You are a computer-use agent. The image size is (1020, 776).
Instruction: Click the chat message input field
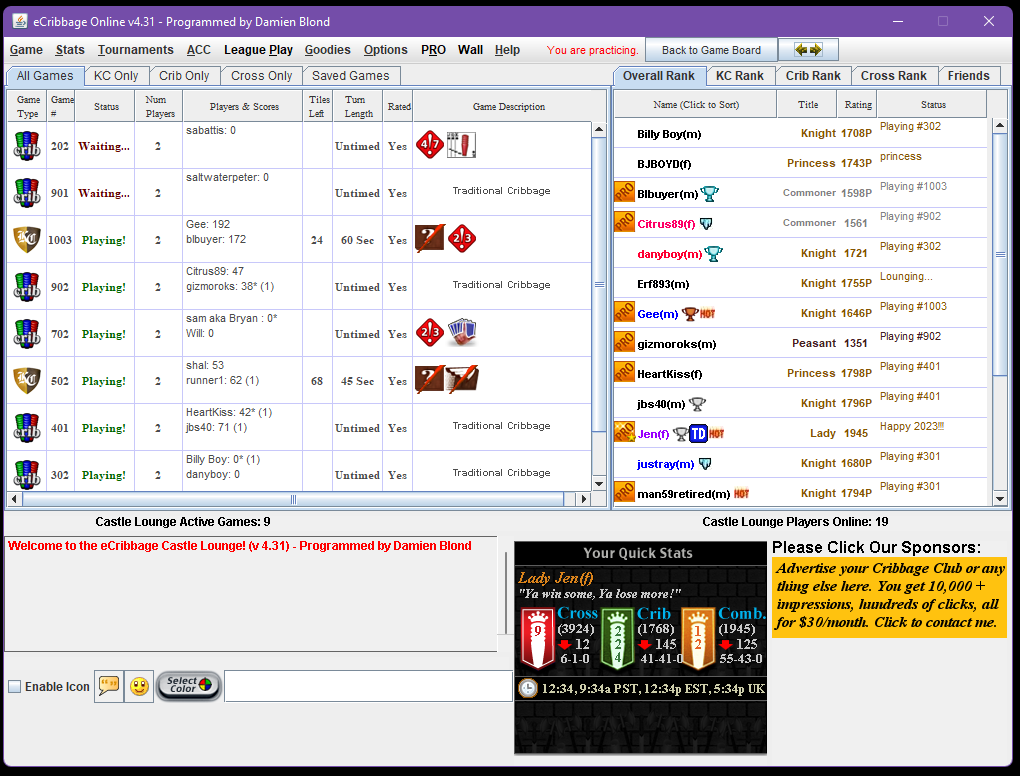tap(367, 686)
